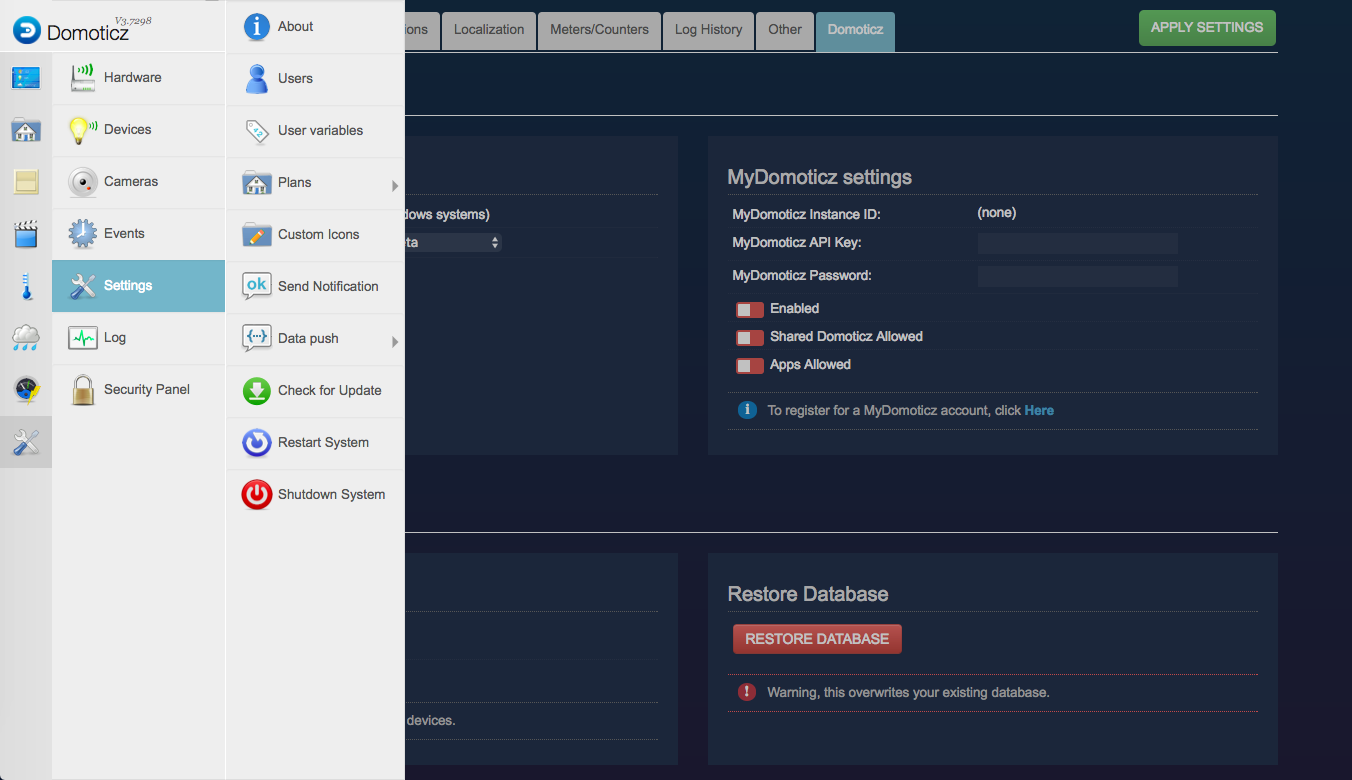Click the Events clock-gear icon
1352x780 pixels.
click(82, 234)
